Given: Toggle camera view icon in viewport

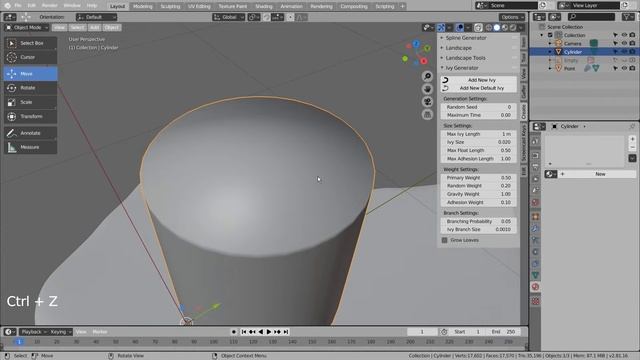Looking at the screenshot, I should [x=427, y=102].
